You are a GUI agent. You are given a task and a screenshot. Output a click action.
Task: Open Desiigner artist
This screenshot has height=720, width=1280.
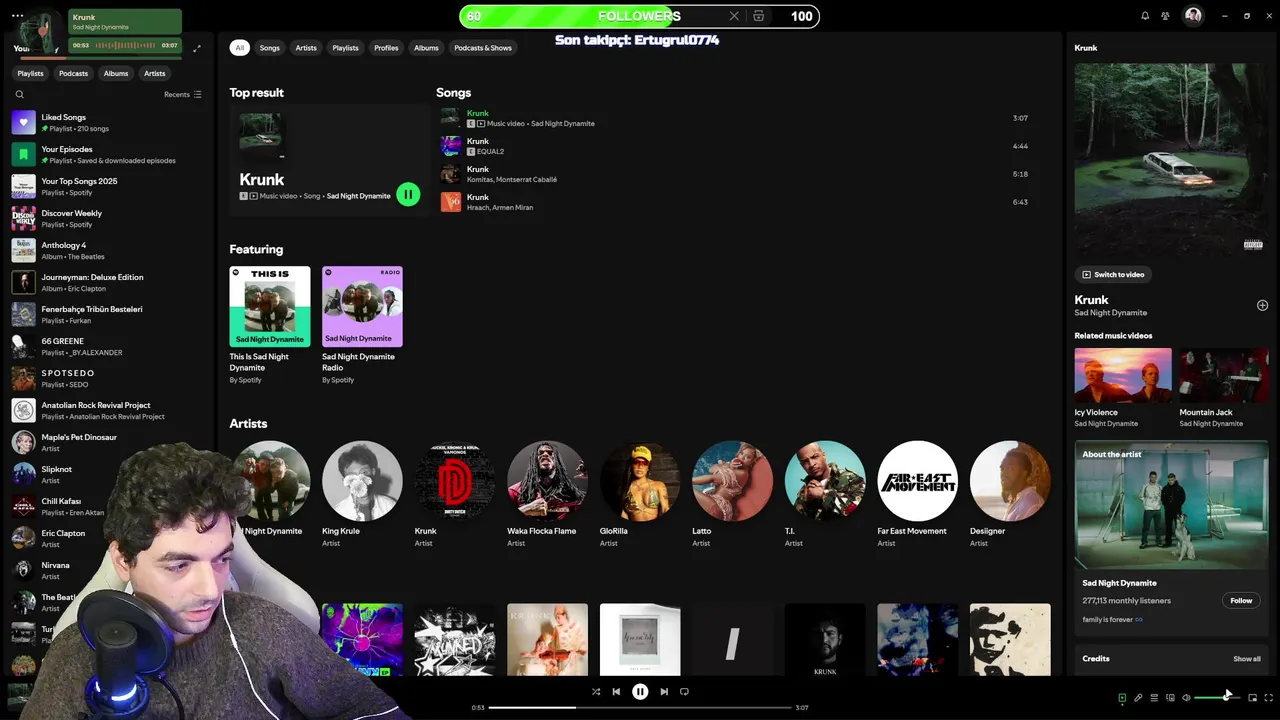[1010, 494]
